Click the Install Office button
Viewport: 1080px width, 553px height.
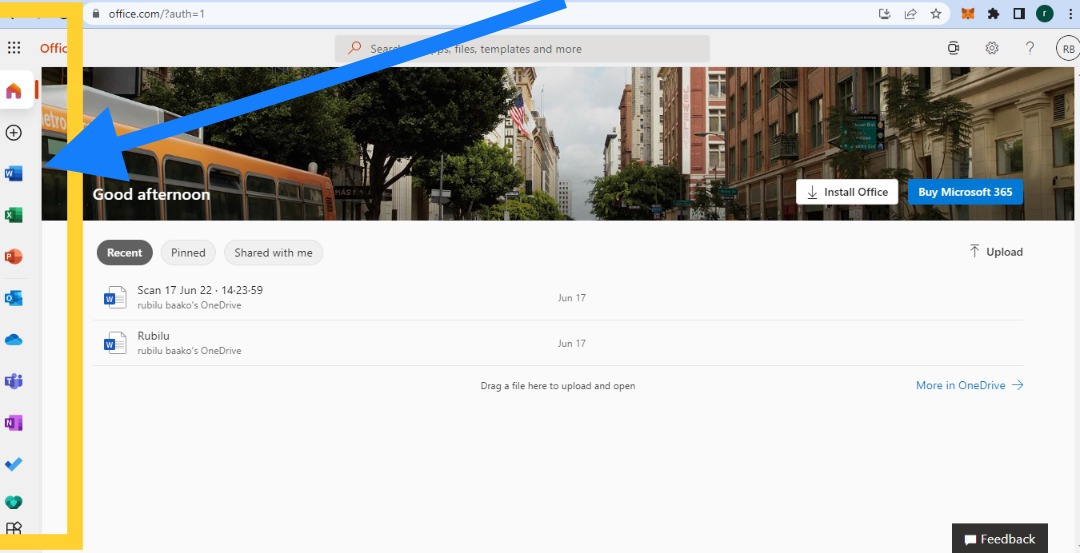tap(847, 192)
